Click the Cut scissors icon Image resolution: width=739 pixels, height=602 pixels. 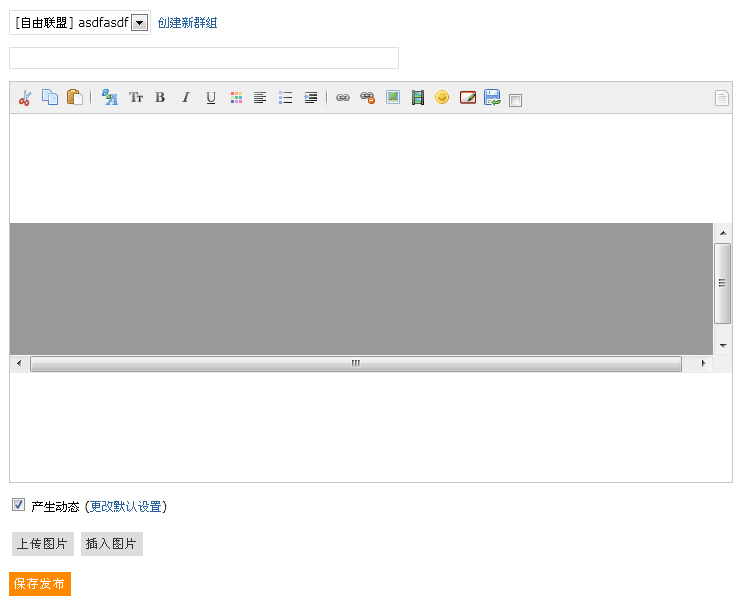point(25,98)
